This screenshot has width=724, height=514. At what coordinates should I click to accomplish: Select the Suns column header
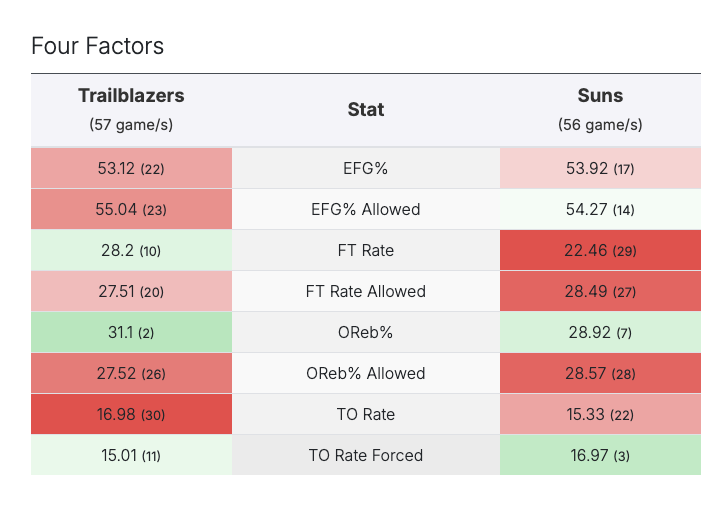tap(600, 97)
